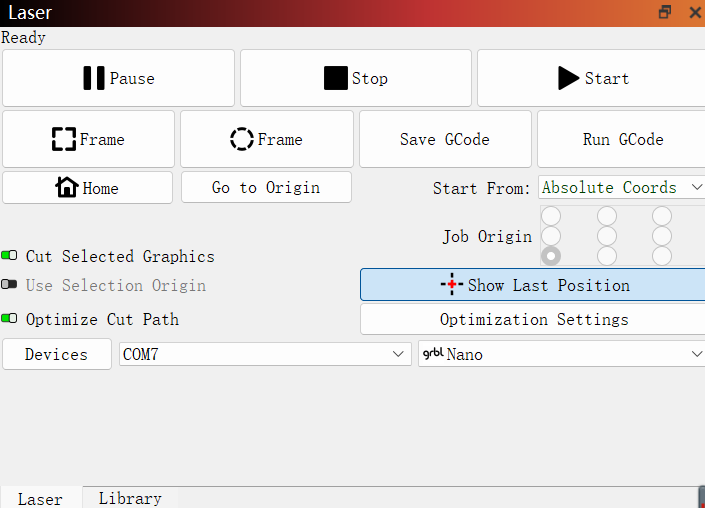Switch to the Library tab
Image resolution: width=705 pixels, height=508 pixels.
[x=130, y=498]
